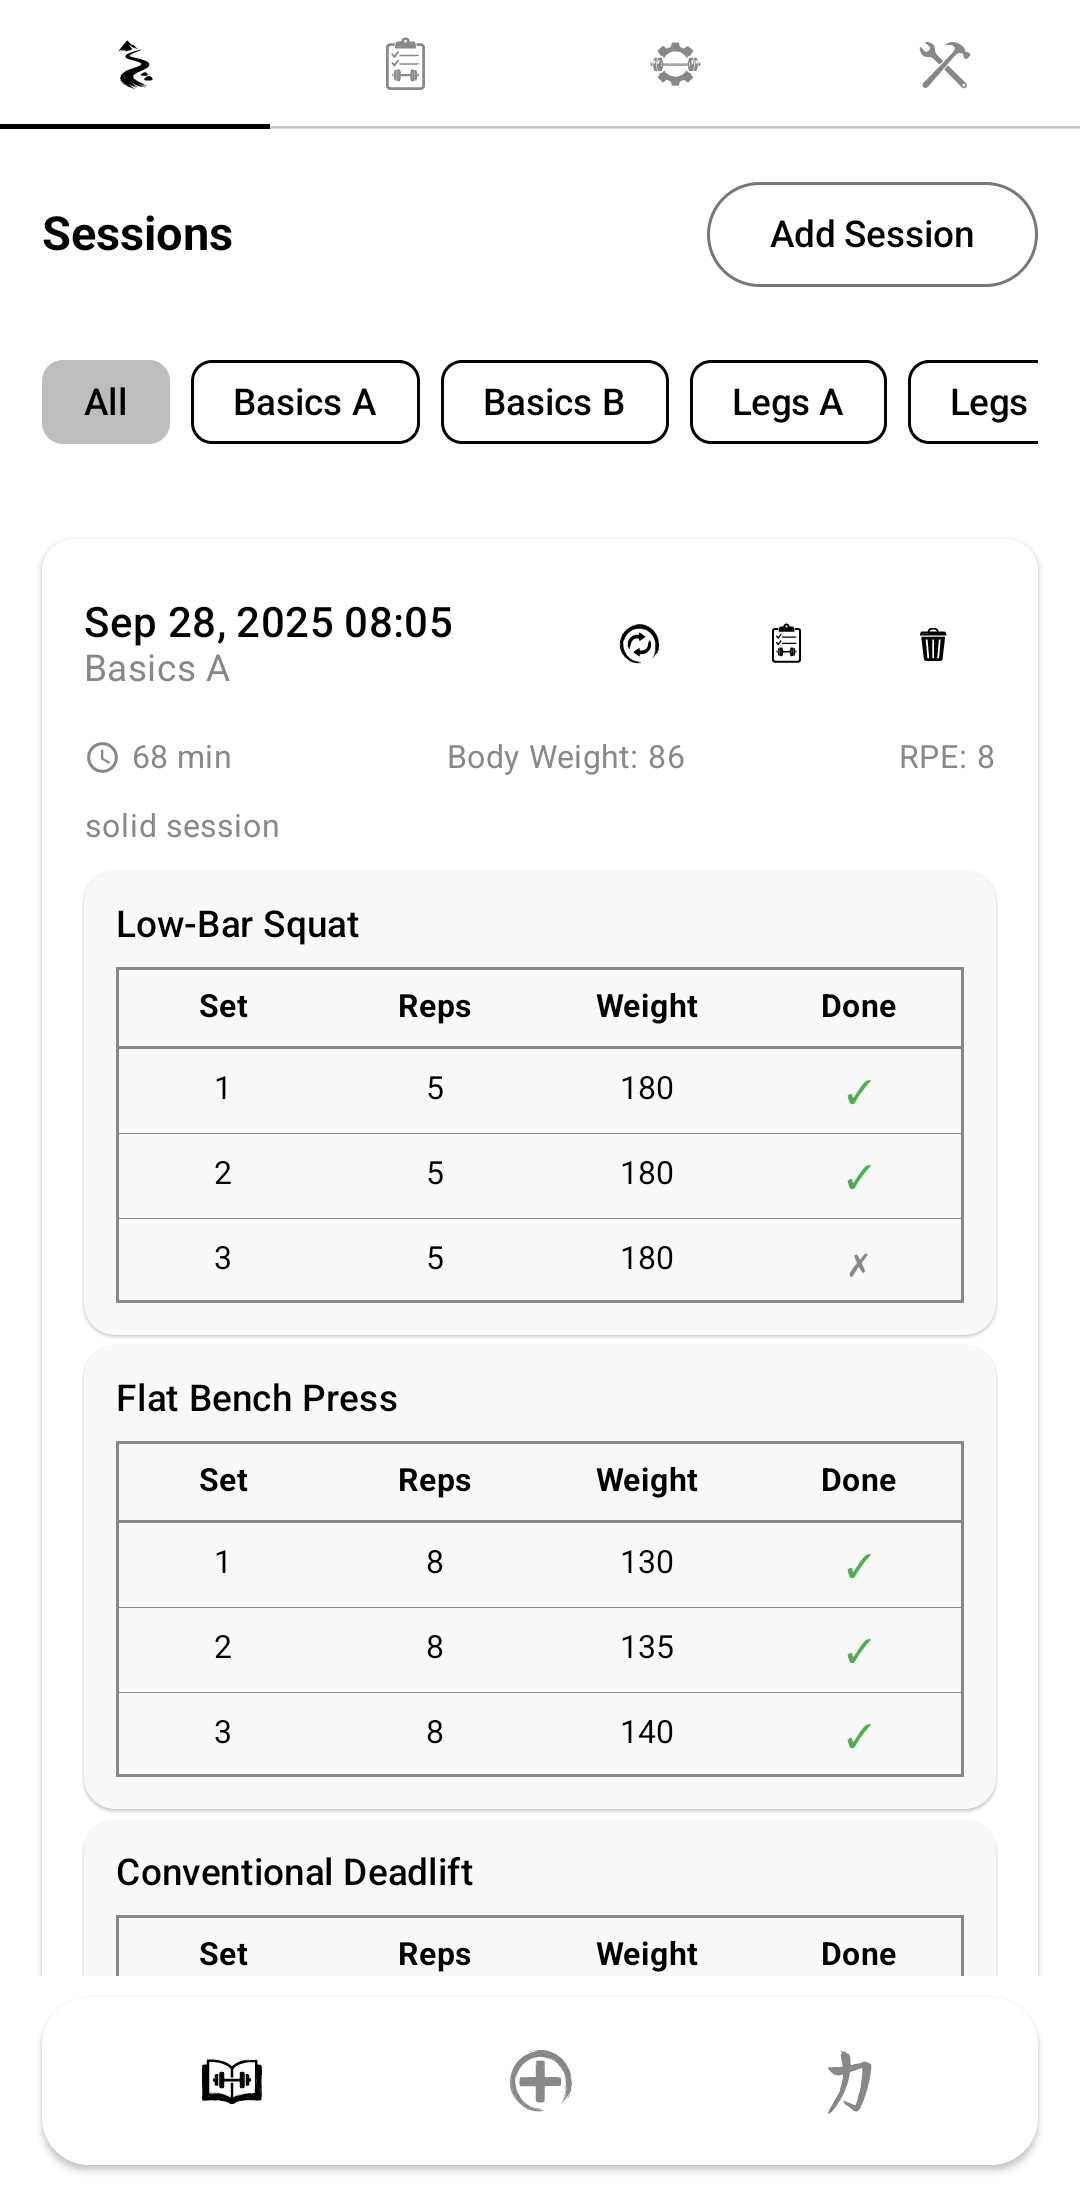Filter sessions by Legs A
The width and height of the screenshot is (1080, 2187).
788,402
